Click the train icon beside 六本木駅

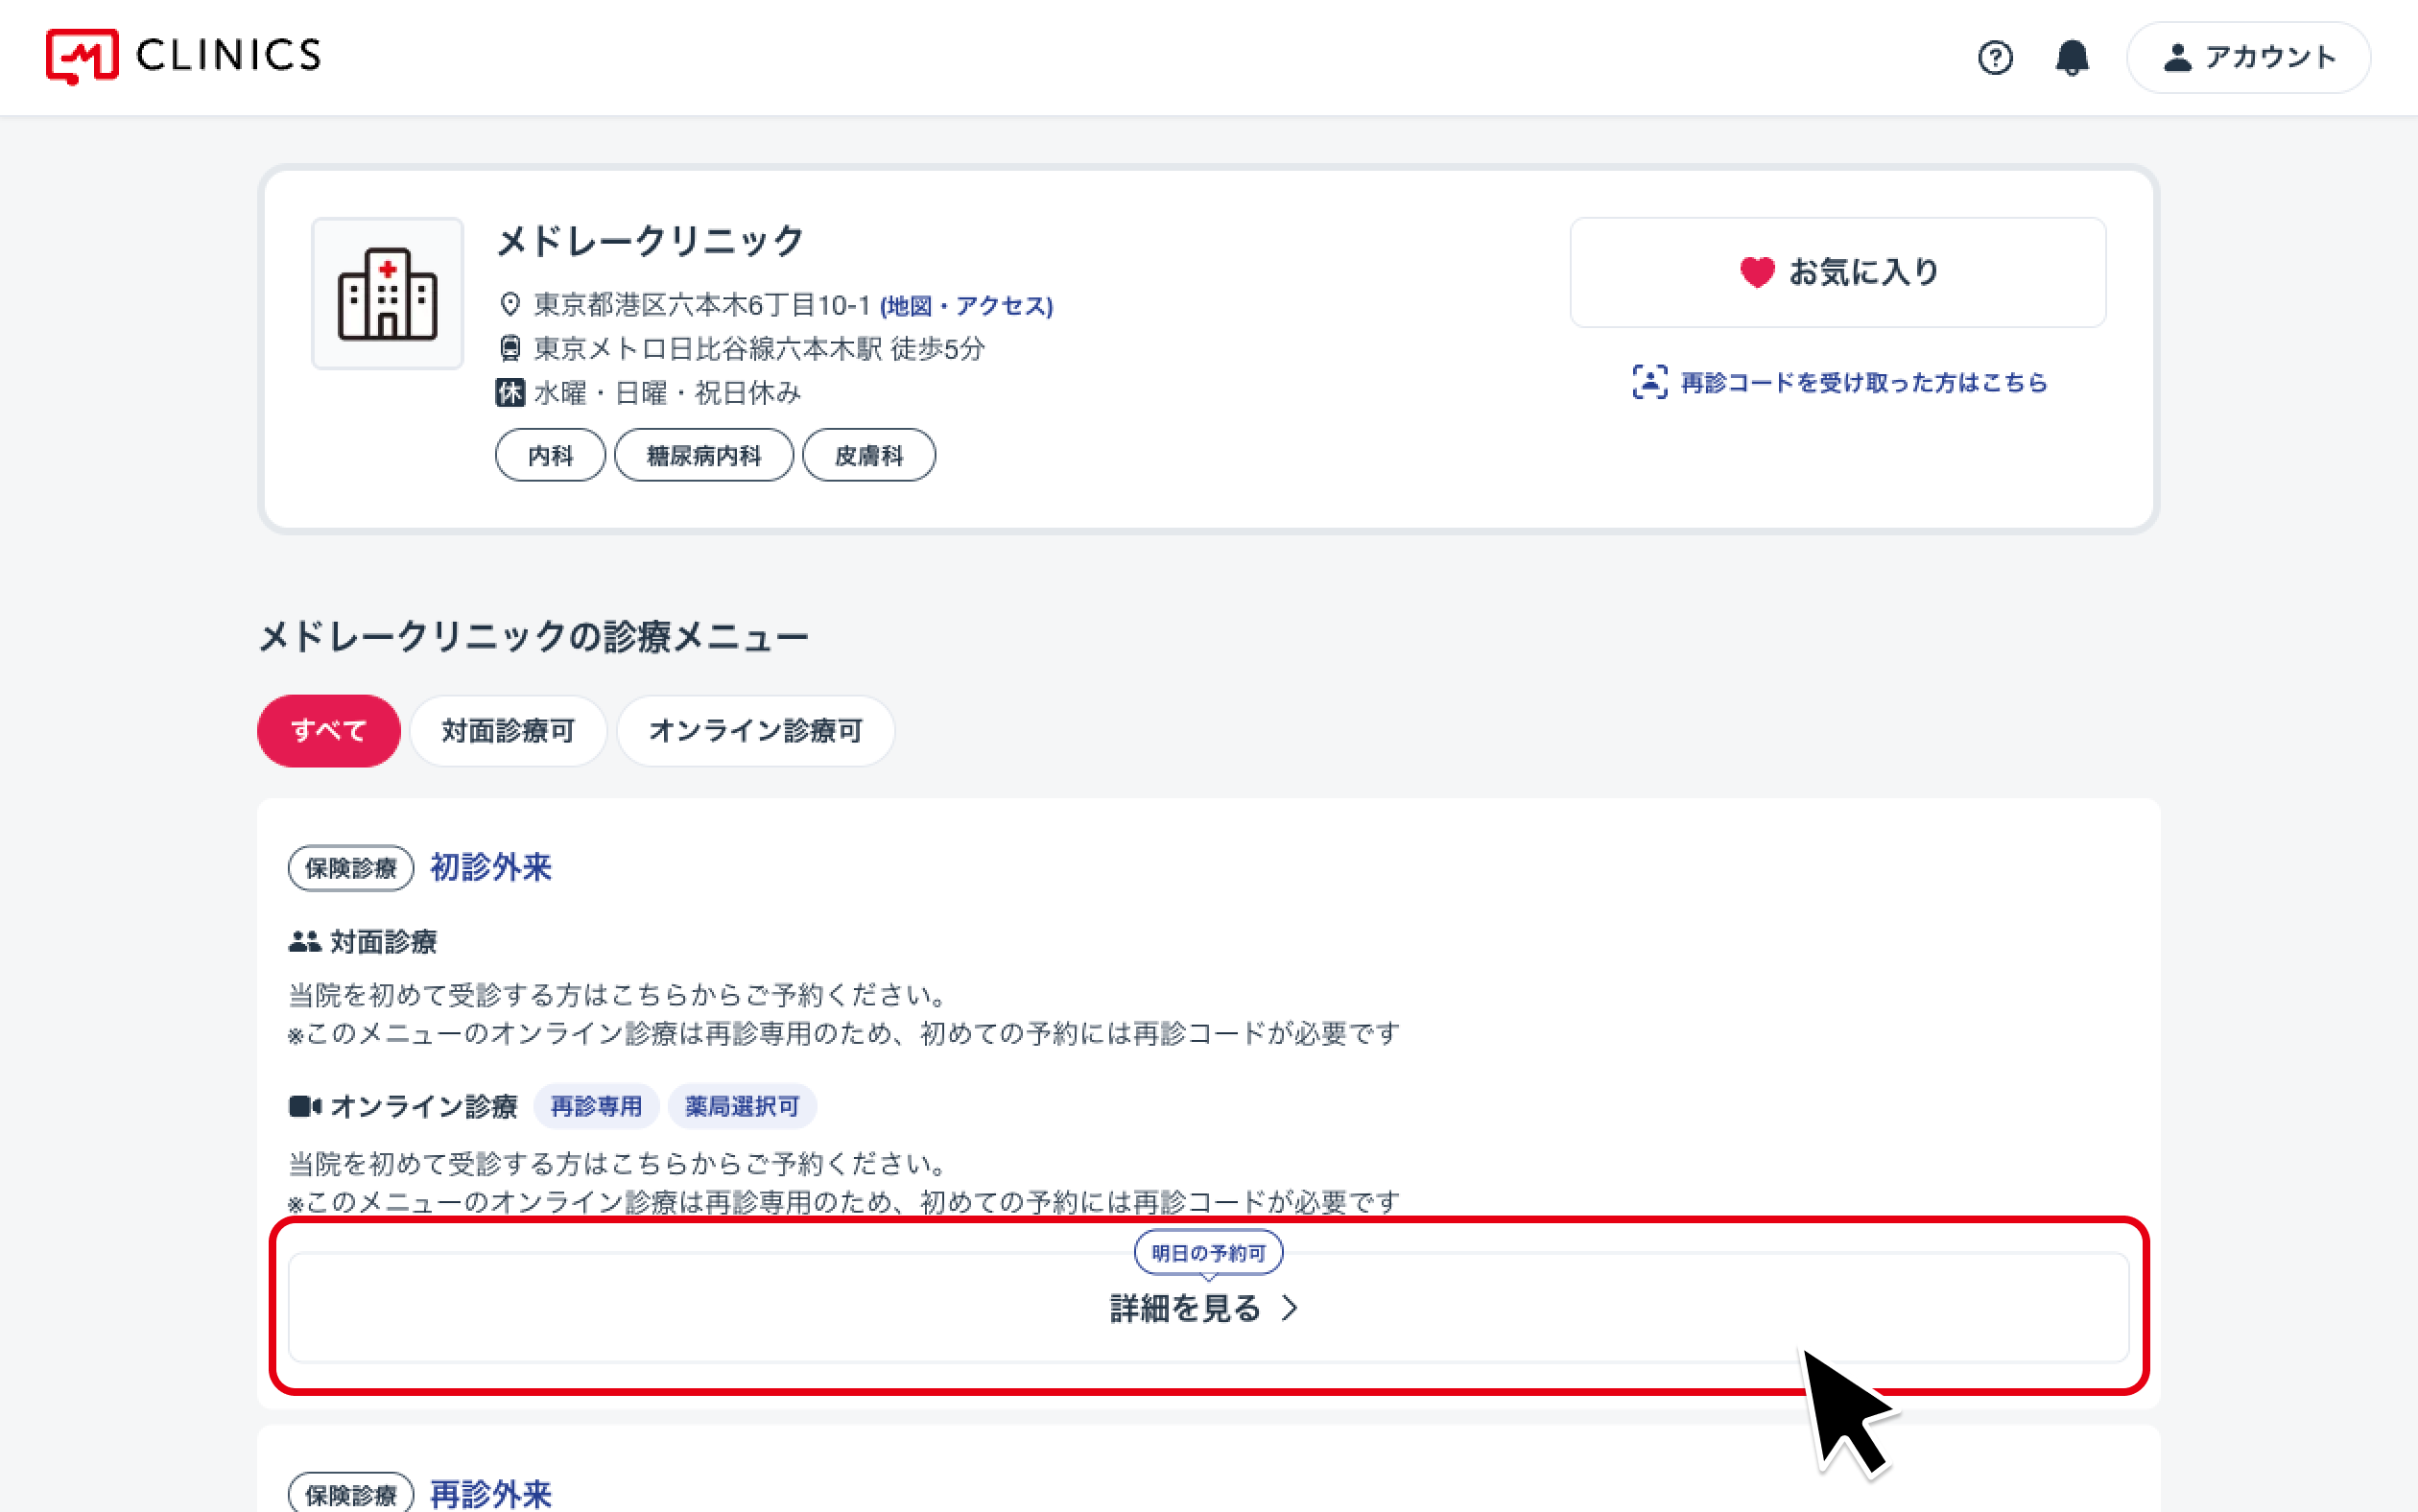coord(510,348)
